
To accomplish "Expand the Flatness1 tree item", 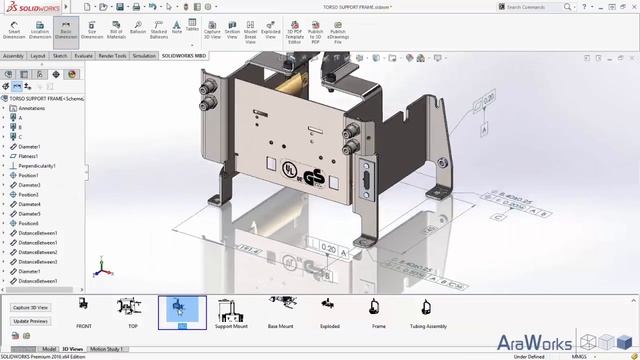I will pos(4,156).
